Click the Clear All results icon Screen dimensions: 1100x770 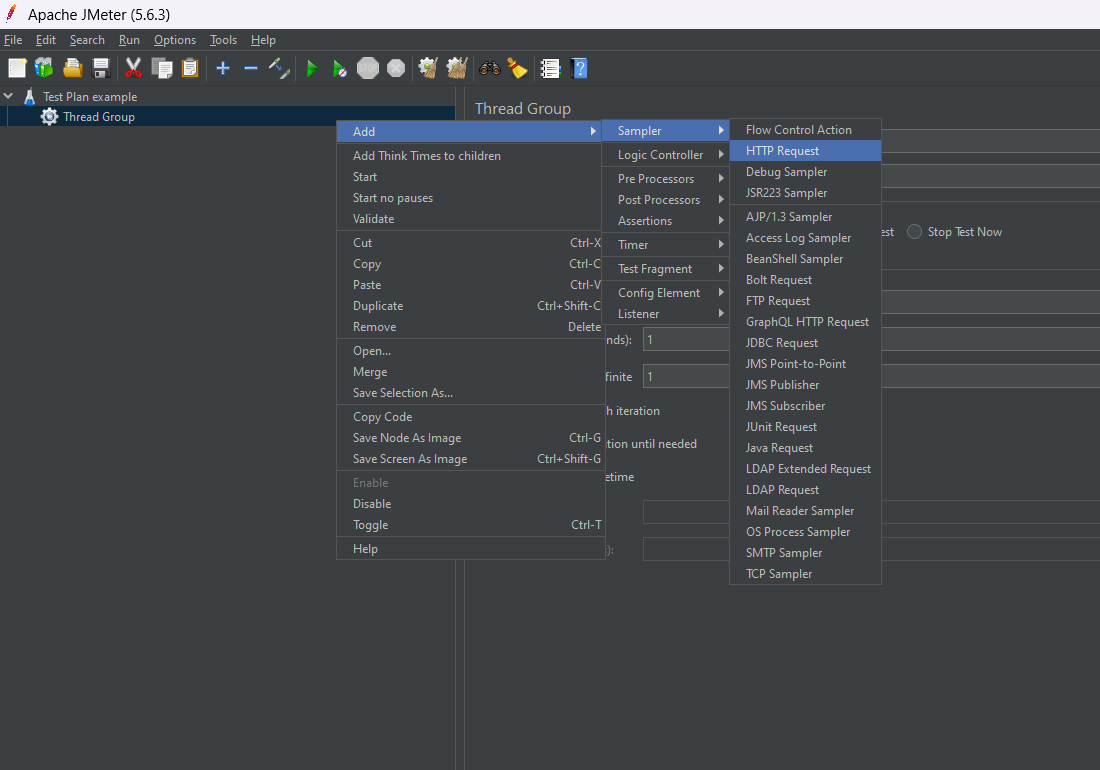click(457, 68)
